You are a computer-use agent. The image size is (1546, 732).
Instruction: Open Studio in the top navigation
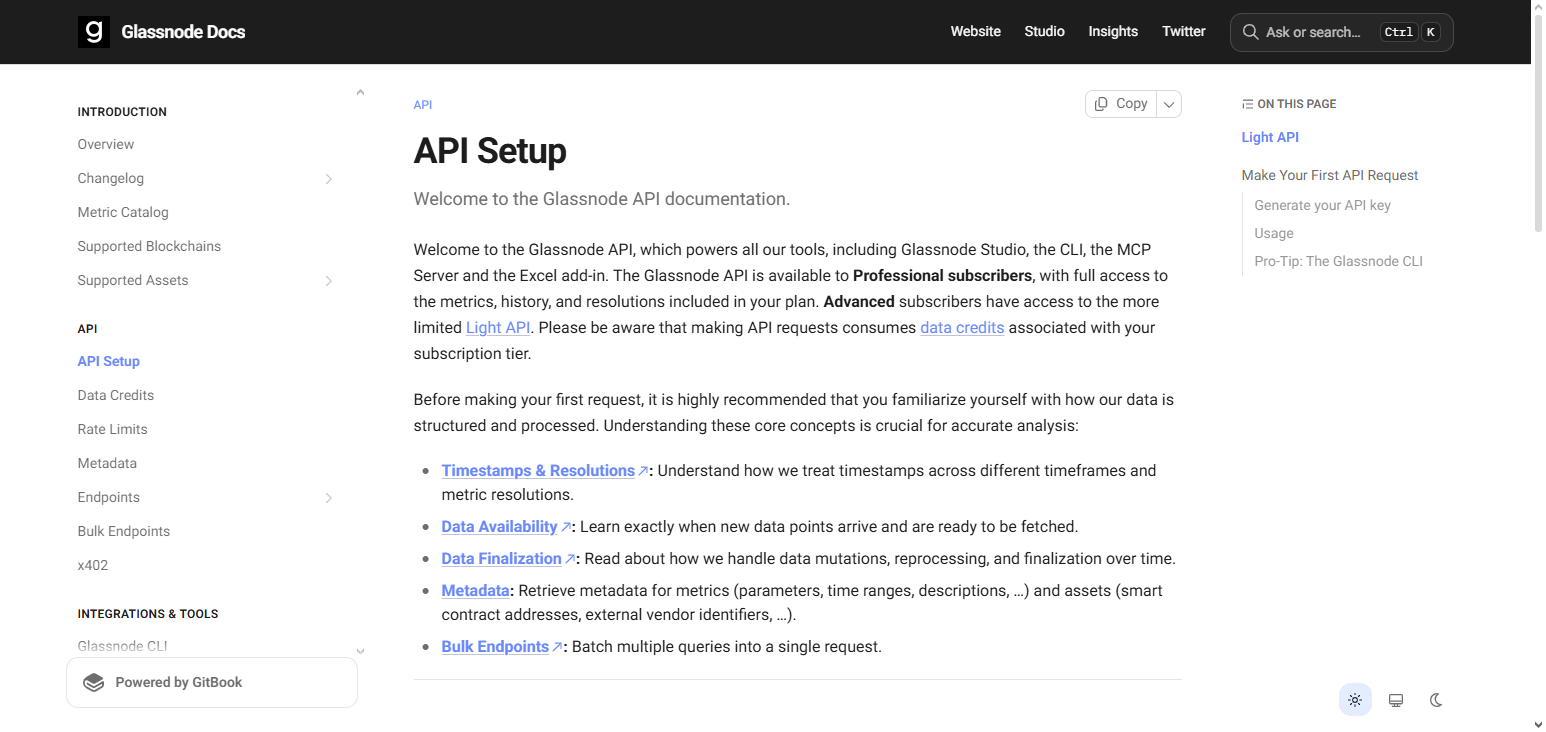point(1044,32)
